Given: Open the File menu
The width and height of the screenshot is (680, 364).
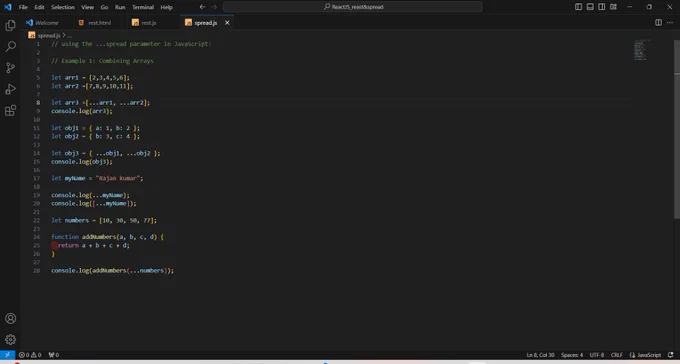Looking at the screenshot, I should pos(23,7).
